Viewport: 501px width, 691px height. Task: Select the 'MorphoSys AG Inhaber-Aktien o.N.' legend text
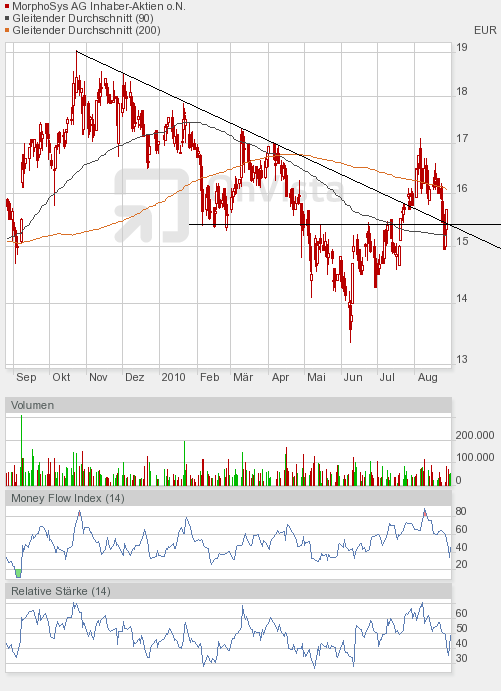[99, 7]
